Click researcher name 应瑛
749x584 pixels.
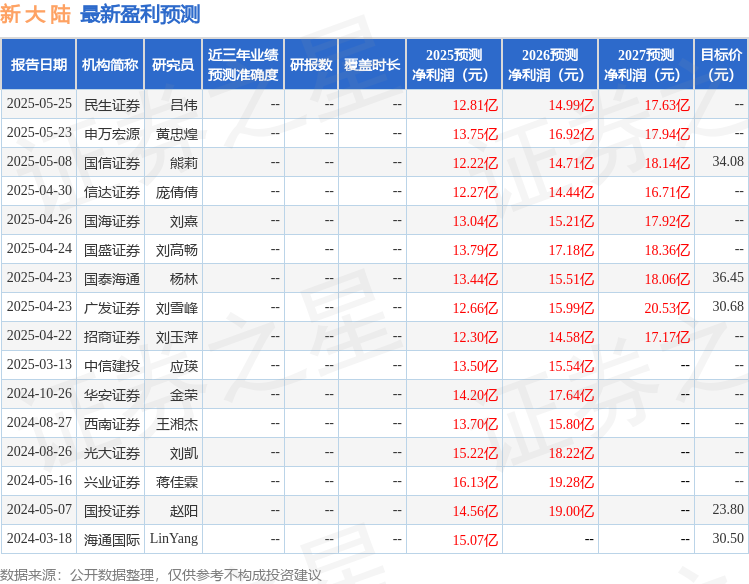coord(184,366)
